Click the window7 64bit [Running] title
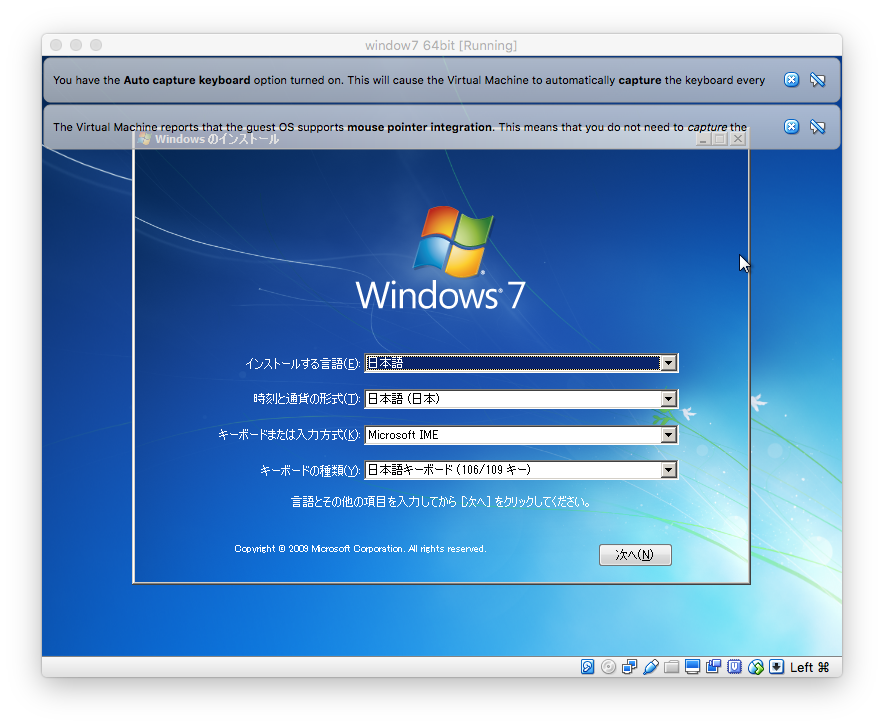The height and width of the screenshot is (727, 884). (441, 45)
